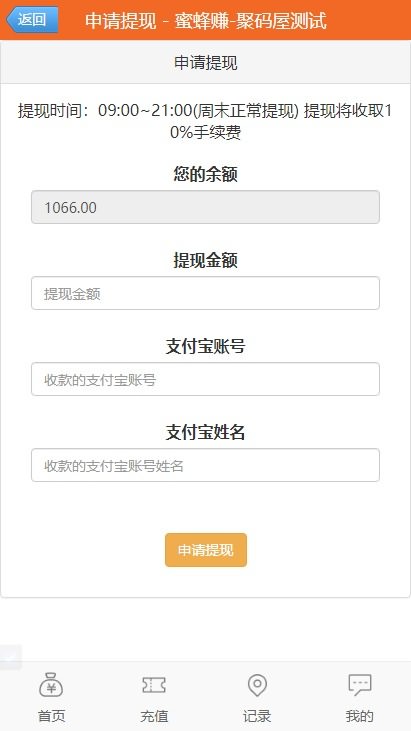Image resolution: width=411 pixels, height=731 pixels.
Task: Open 我的 via the chat bubble icon
Action: pos(360,685)
